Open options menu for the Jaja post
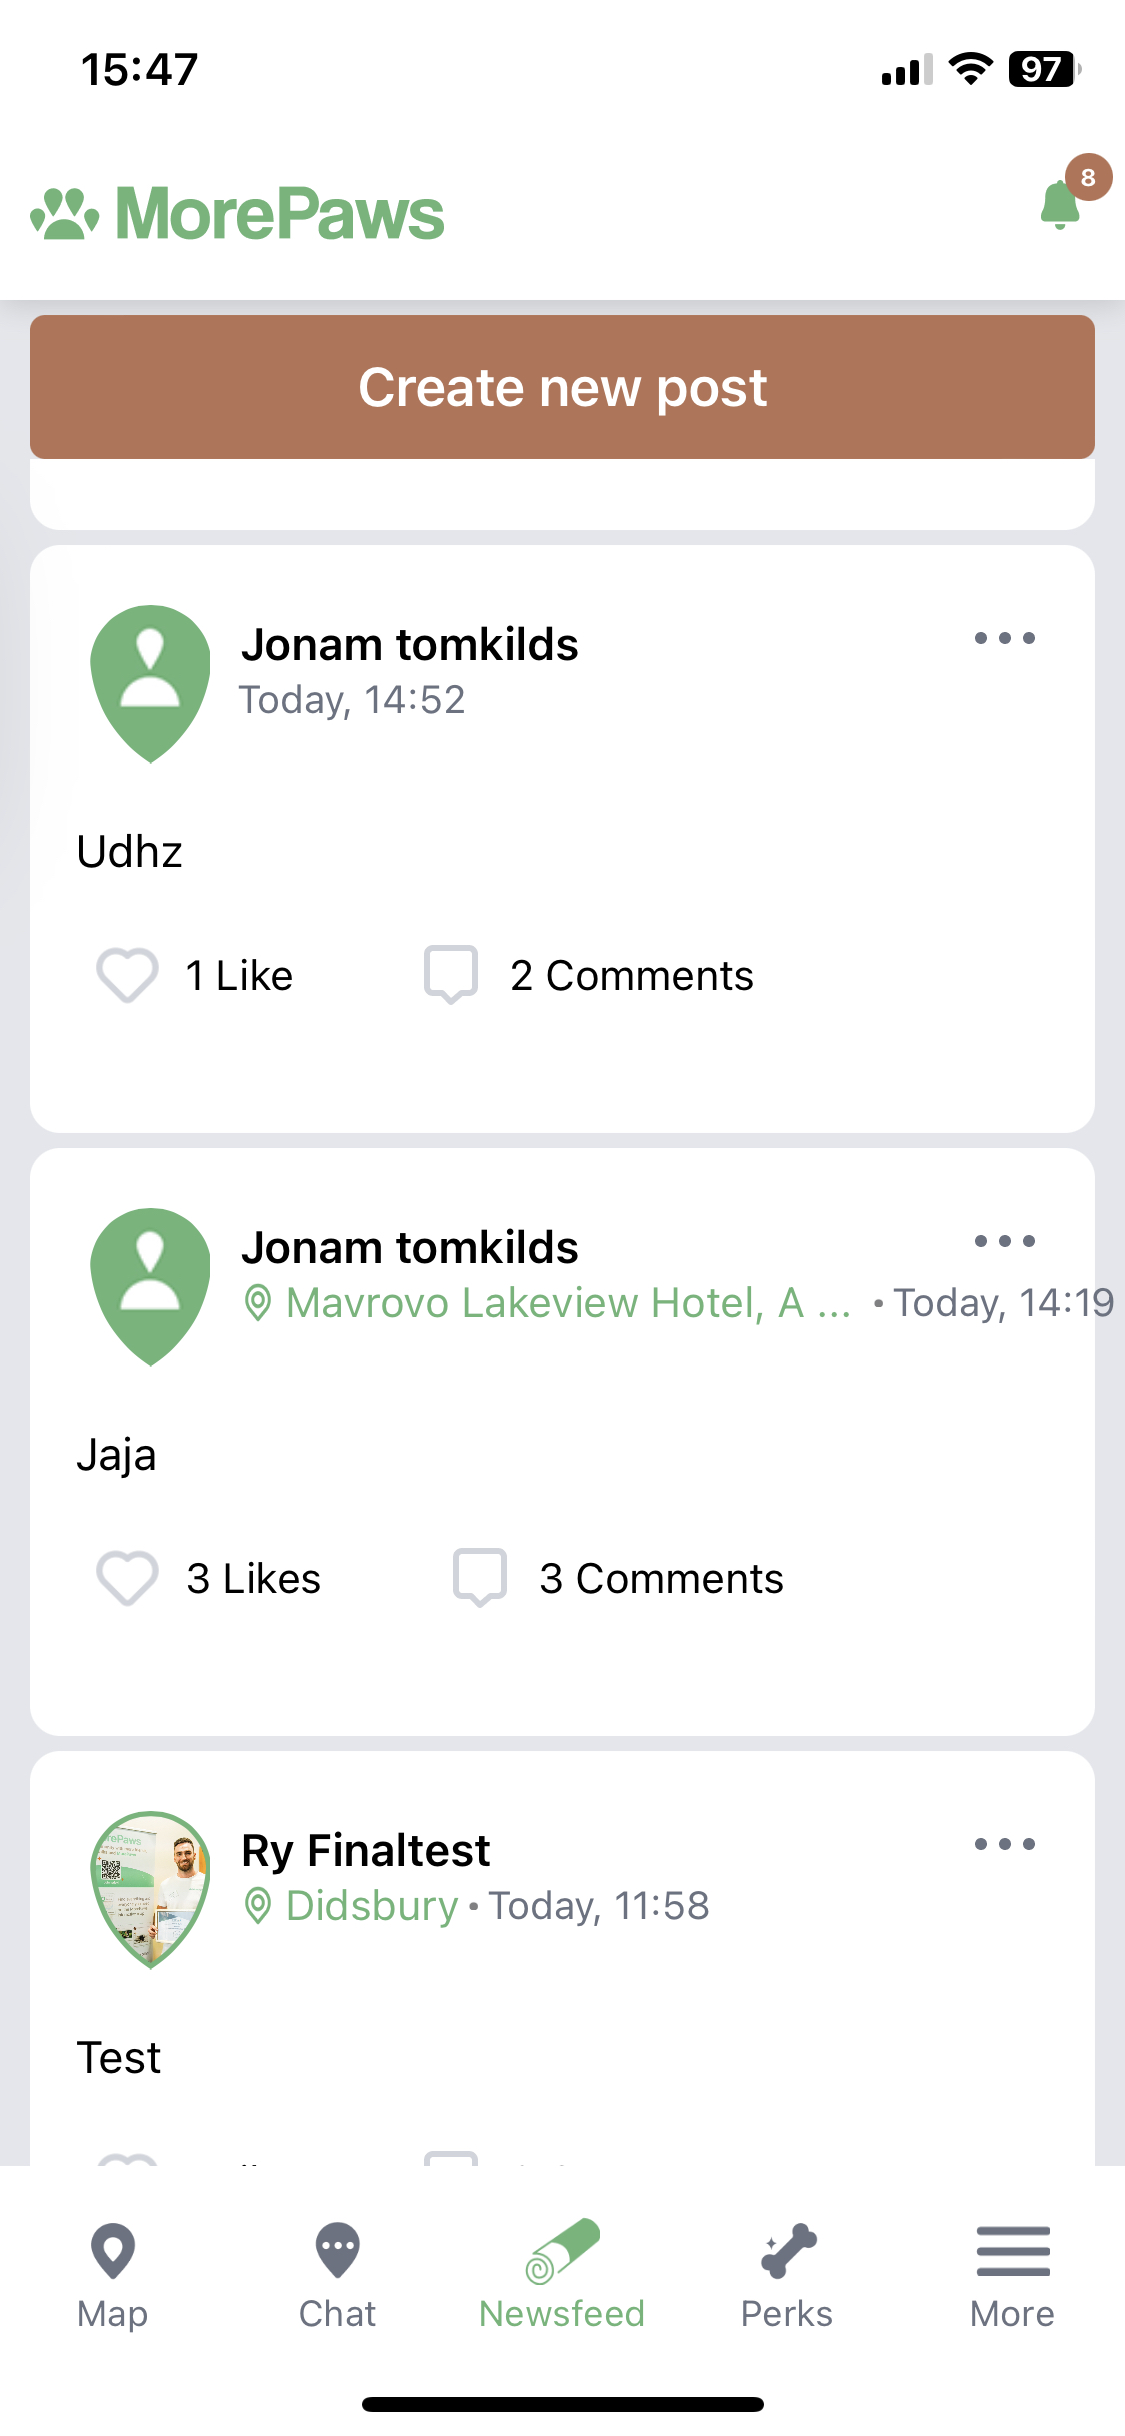The height and width of the screenshot is (2436, 1125). (x=1004, y=1241)
